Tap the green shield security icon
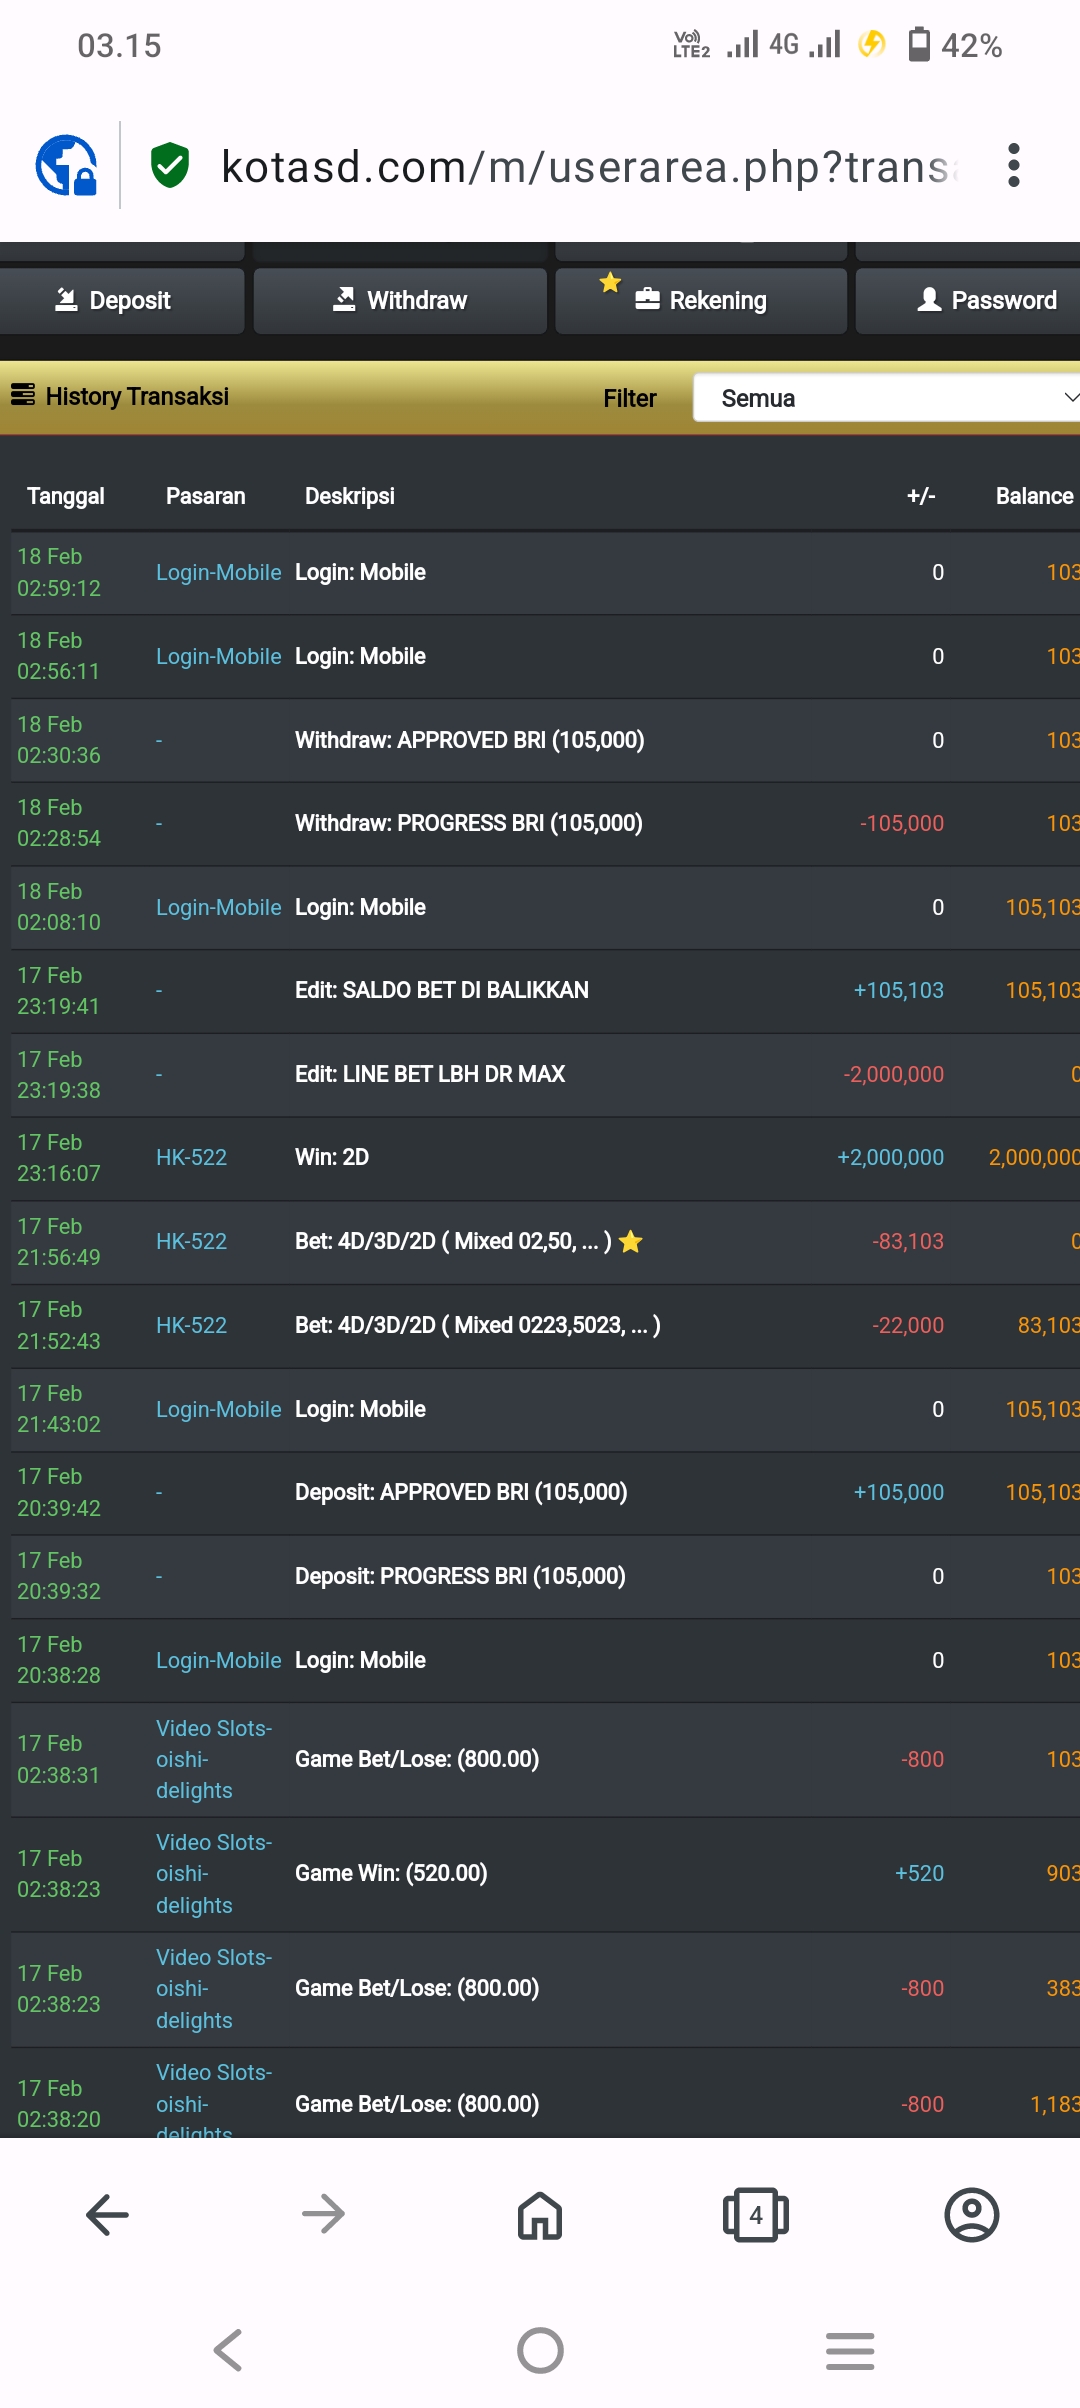Screen dimensions: 1080x2408 170,165
